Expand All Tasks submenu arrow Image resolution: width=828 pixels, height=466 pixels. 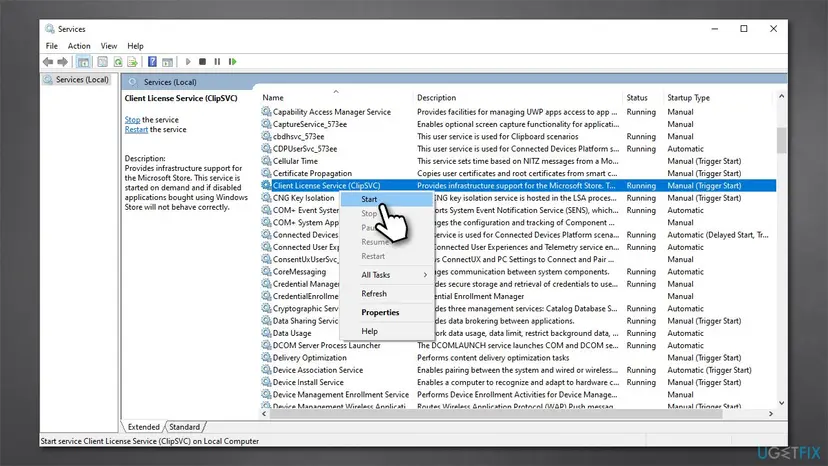pos(425,275)
